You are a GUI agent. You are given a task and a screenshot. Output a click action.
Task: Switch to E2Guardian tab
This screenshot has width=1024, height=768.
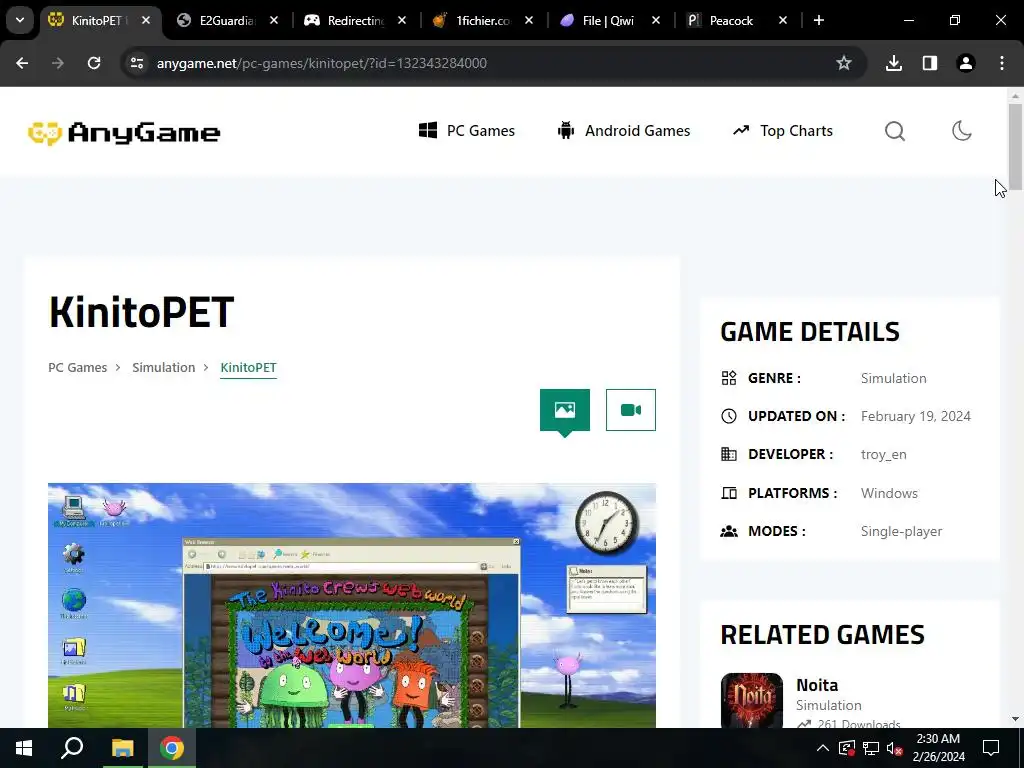point(229,20)
